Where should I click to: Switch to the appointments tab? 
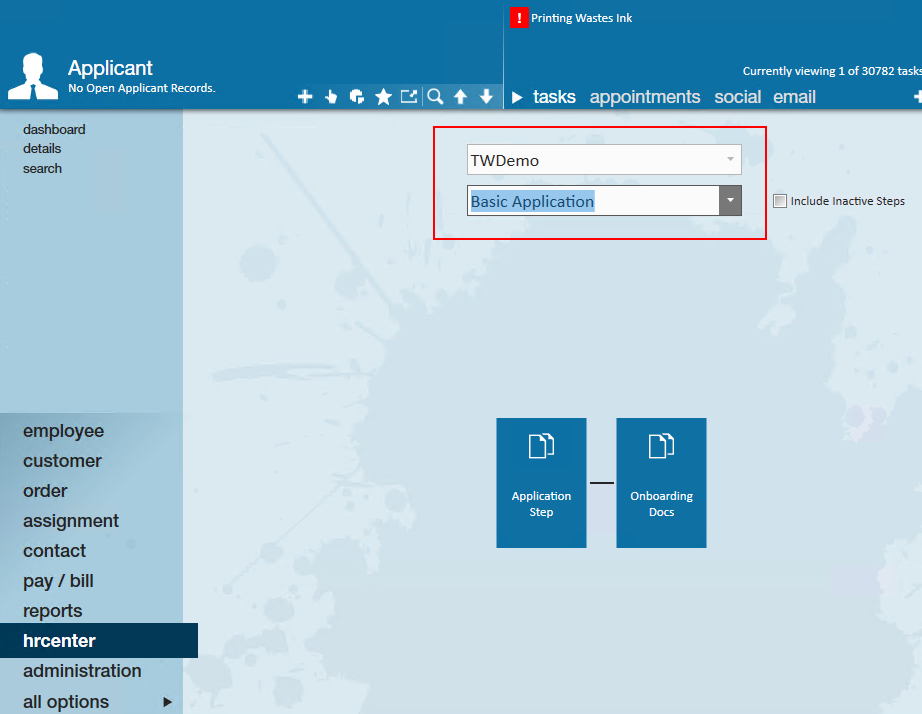[644, 97]
